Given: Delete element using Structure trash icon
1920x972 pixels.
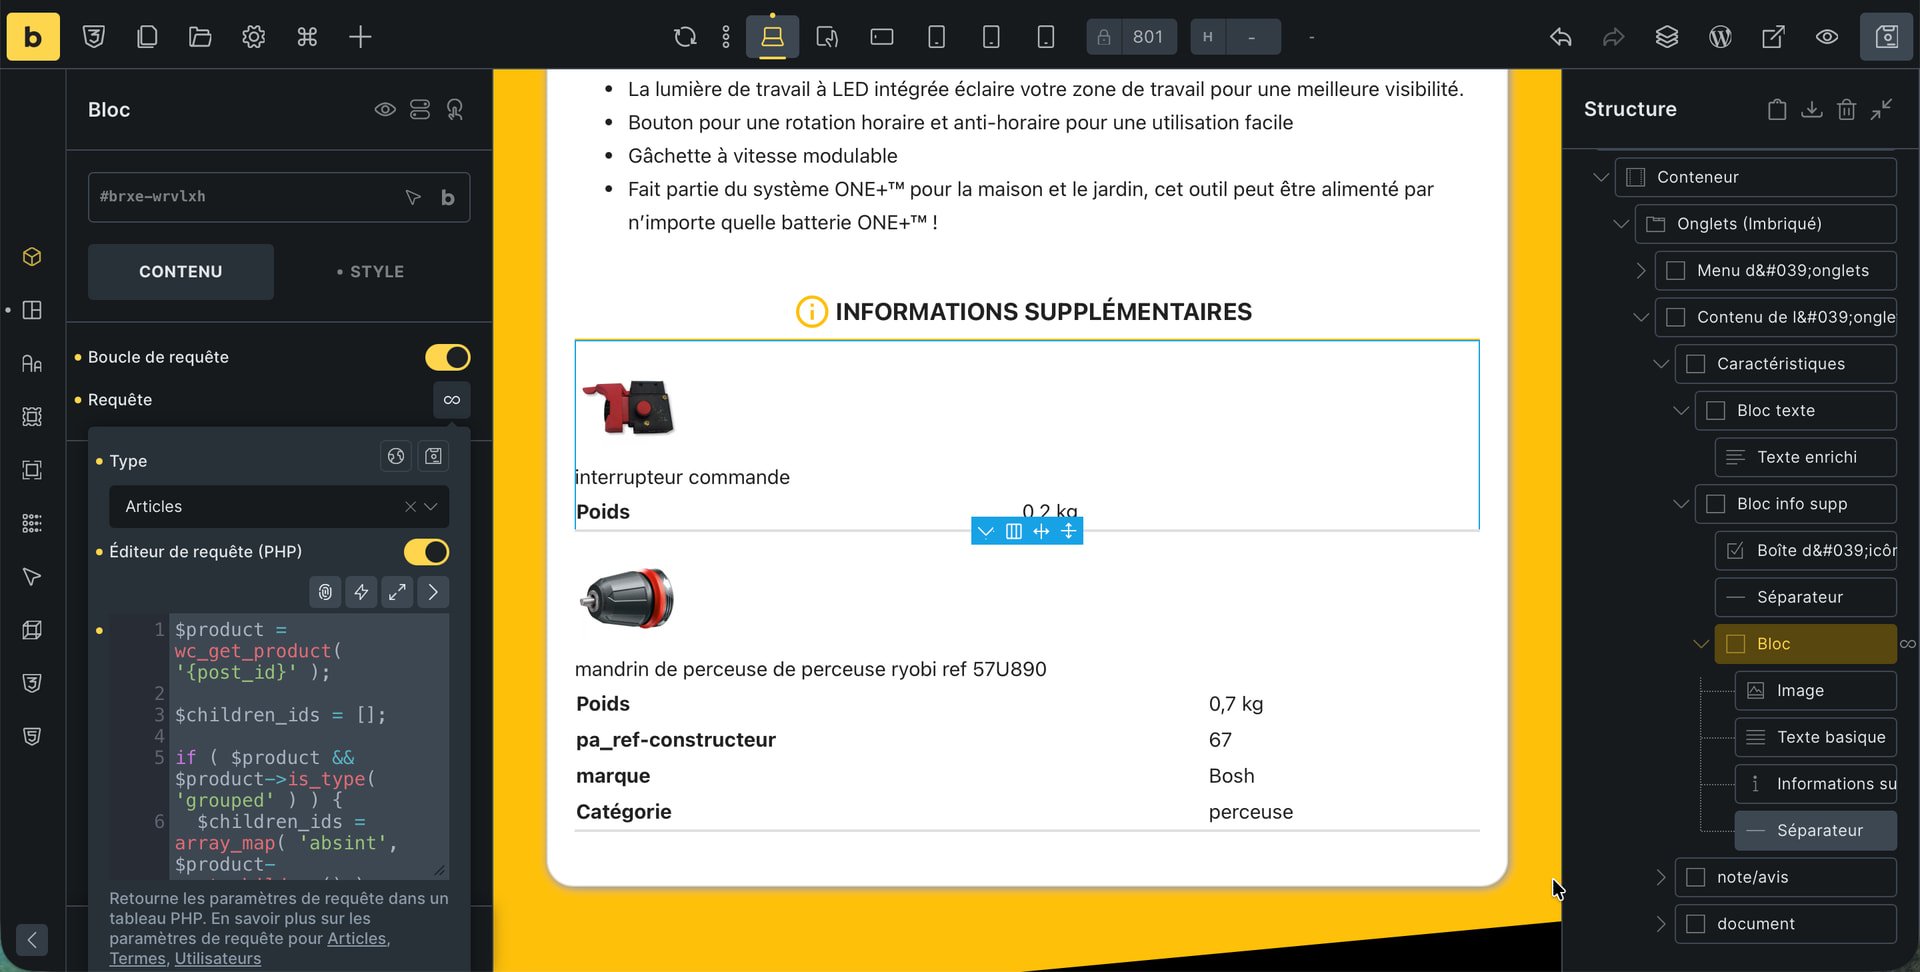Looking at the screenshot, I should pos(1846,109).
